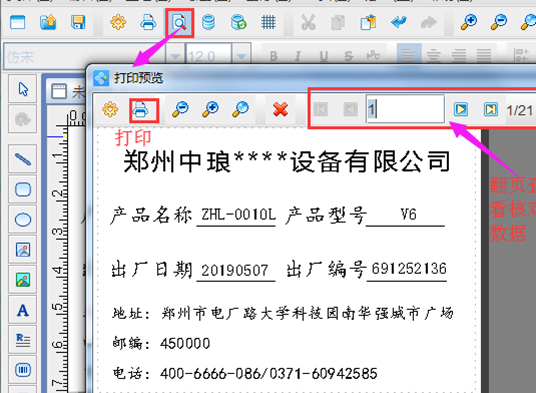Expand the font size dropdown arrow
Viewport: 536px width, 393px height.
pyautogui.click(x=241, y=56)
